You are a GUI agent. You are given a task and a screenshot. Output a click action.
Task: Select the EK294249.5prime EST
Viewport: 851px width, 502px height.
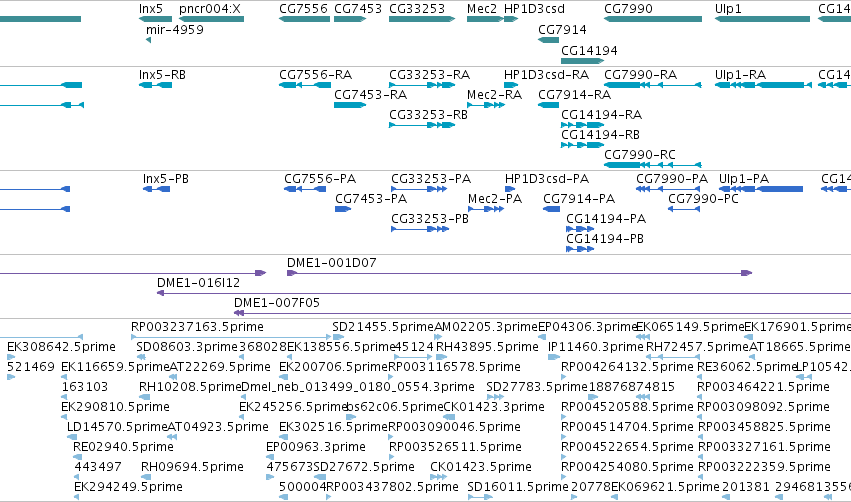[x=77, y=497]
